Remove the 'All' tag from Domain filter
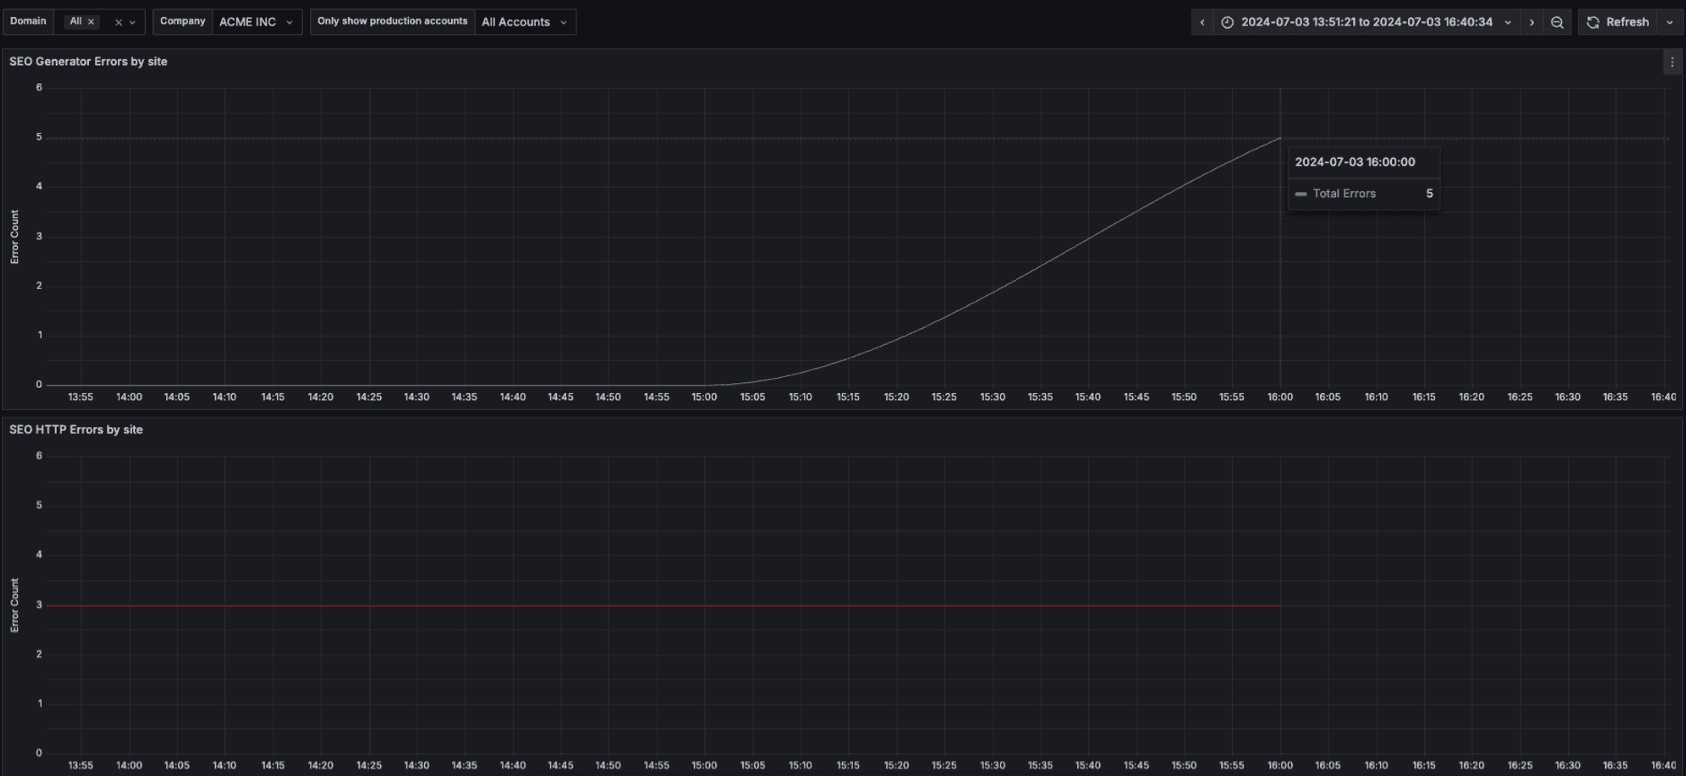Viewport: 1686px width, 782px height. coord(91,22)
